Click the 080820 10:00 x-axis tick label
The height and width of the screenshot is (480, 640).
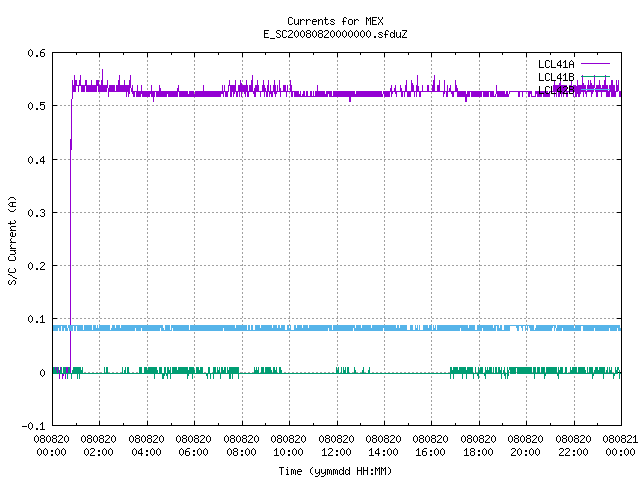pyautogui.click(x=289, y=446)
